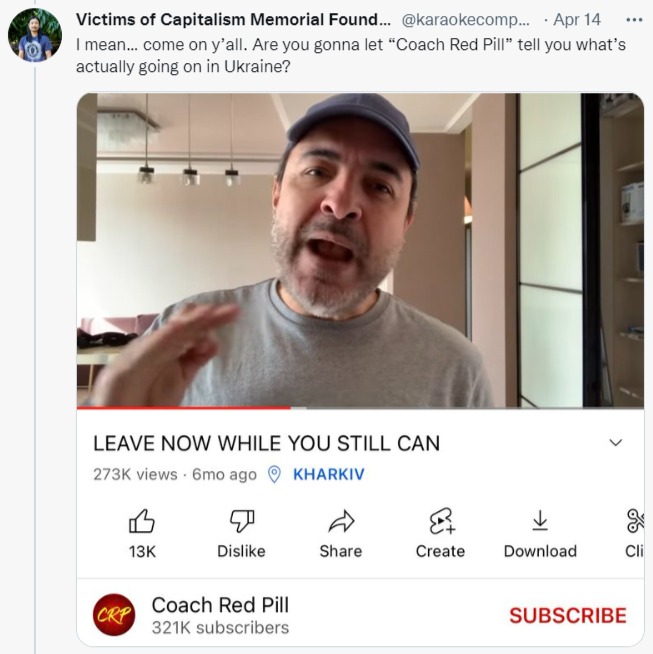The width and height of the screenshot is (653, 654).
Task: Click the thumbs-down Dislike icon
Action: coord(242,521)
